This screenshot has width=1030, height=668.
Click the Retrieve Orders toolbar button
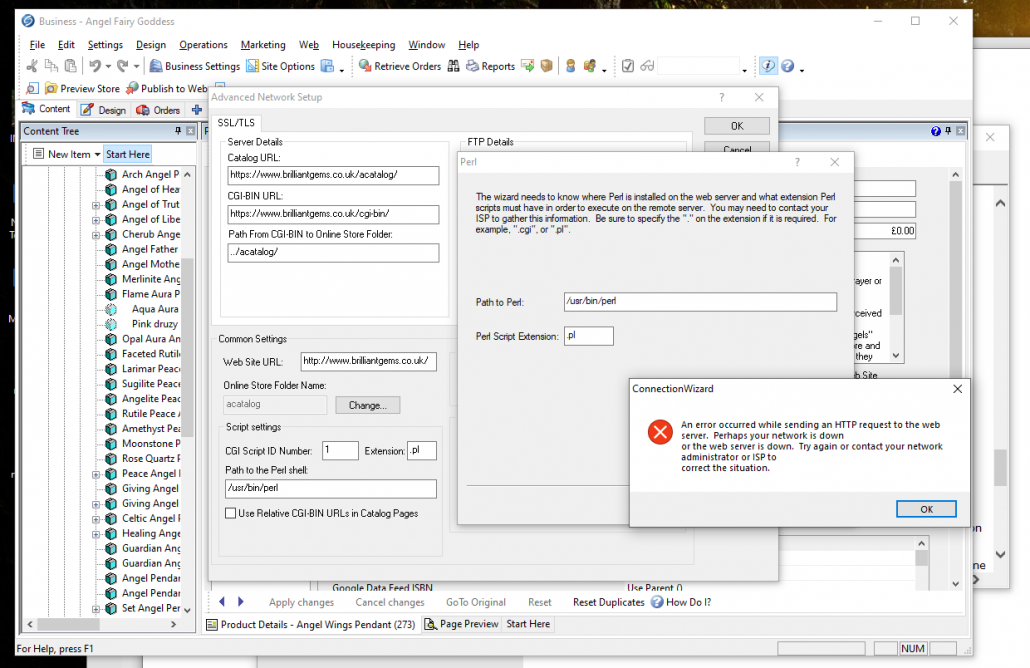[x=400, y=66]
